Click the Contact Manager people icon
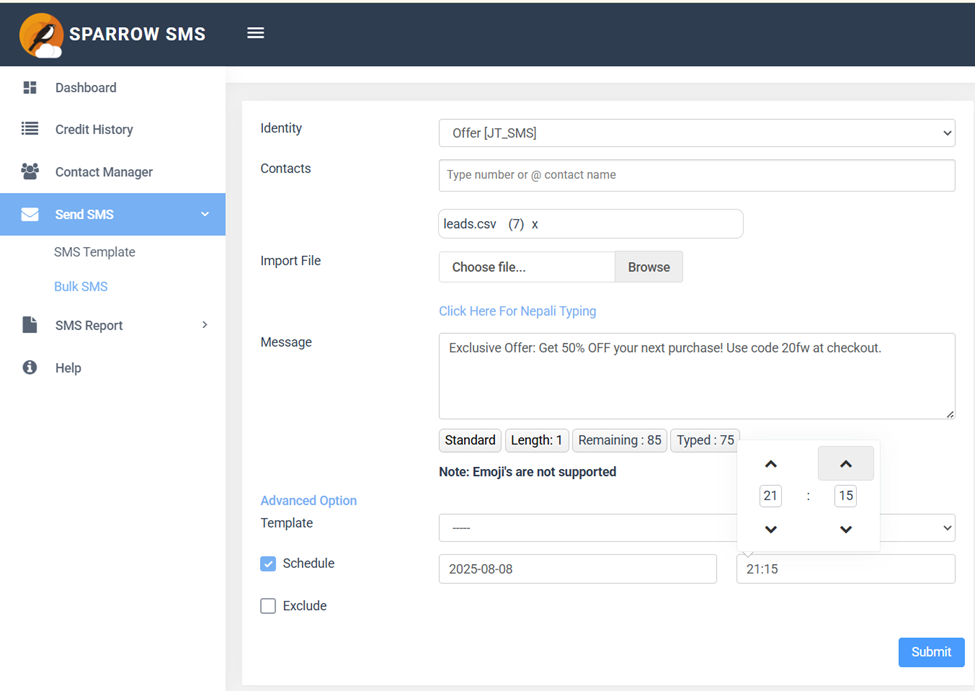Screen dimensions: 975x691 30,171
